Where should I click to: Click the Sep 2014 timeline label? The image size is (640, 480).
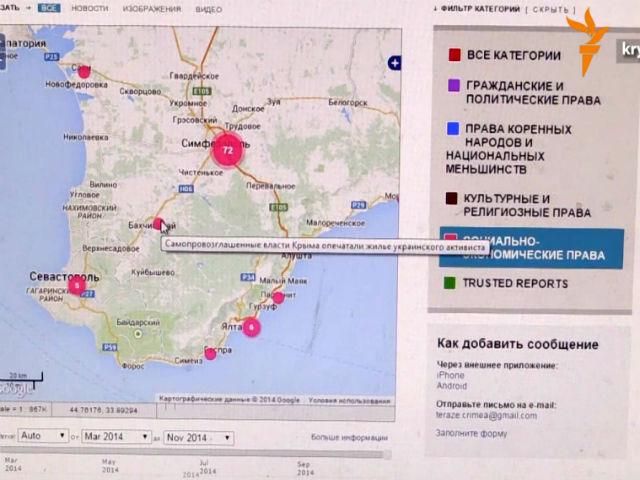point(305,468)
